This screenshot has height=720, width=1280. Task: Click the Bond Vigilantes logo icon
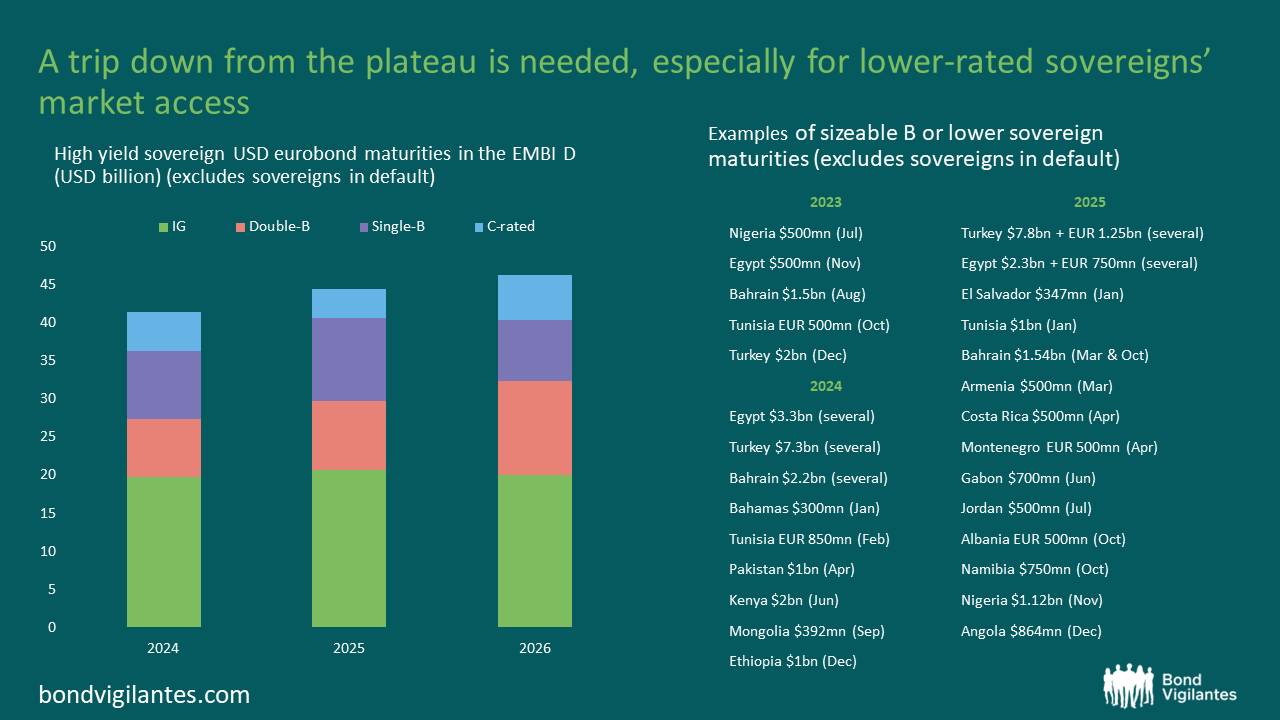[1128, 685]
